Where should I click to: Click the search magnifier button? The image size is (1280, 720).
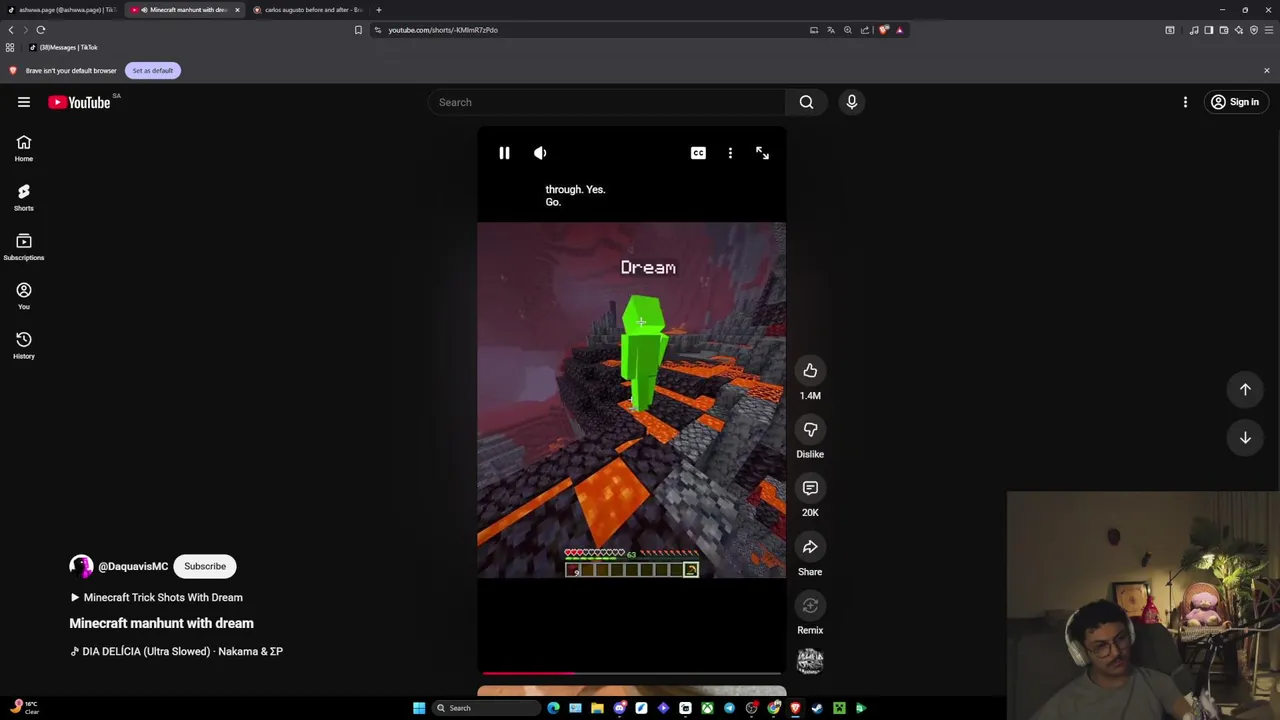tap(806, 102)
